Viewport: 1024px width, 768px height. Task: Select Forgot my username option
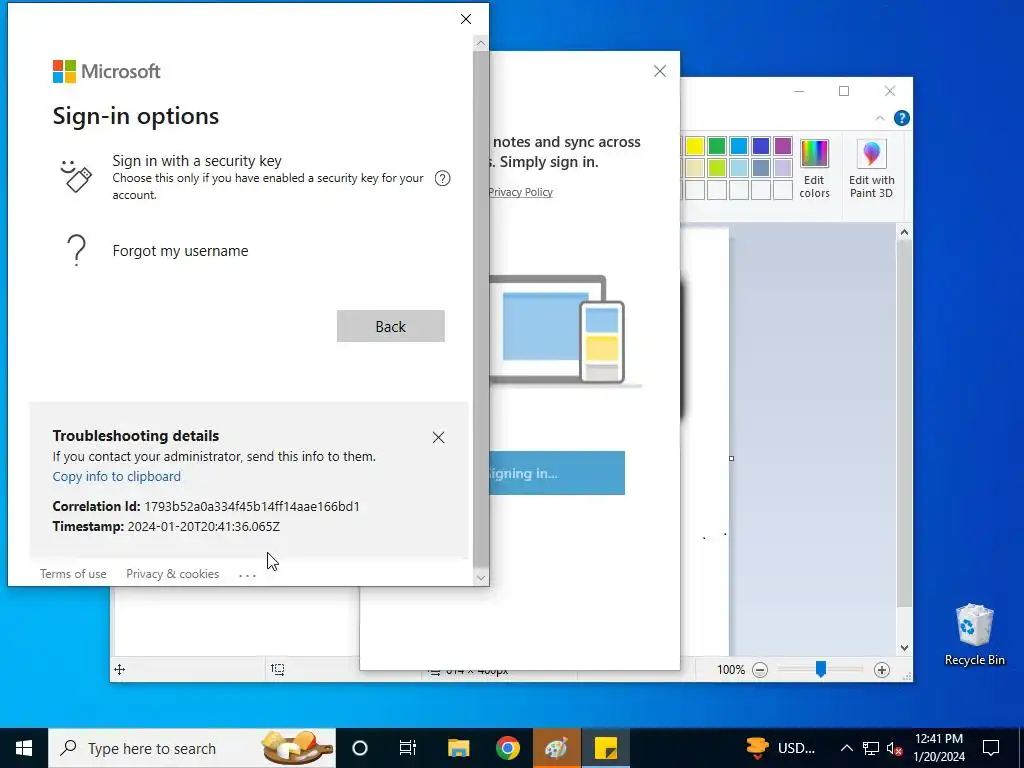pyautogui.click(x=180, y=251)
